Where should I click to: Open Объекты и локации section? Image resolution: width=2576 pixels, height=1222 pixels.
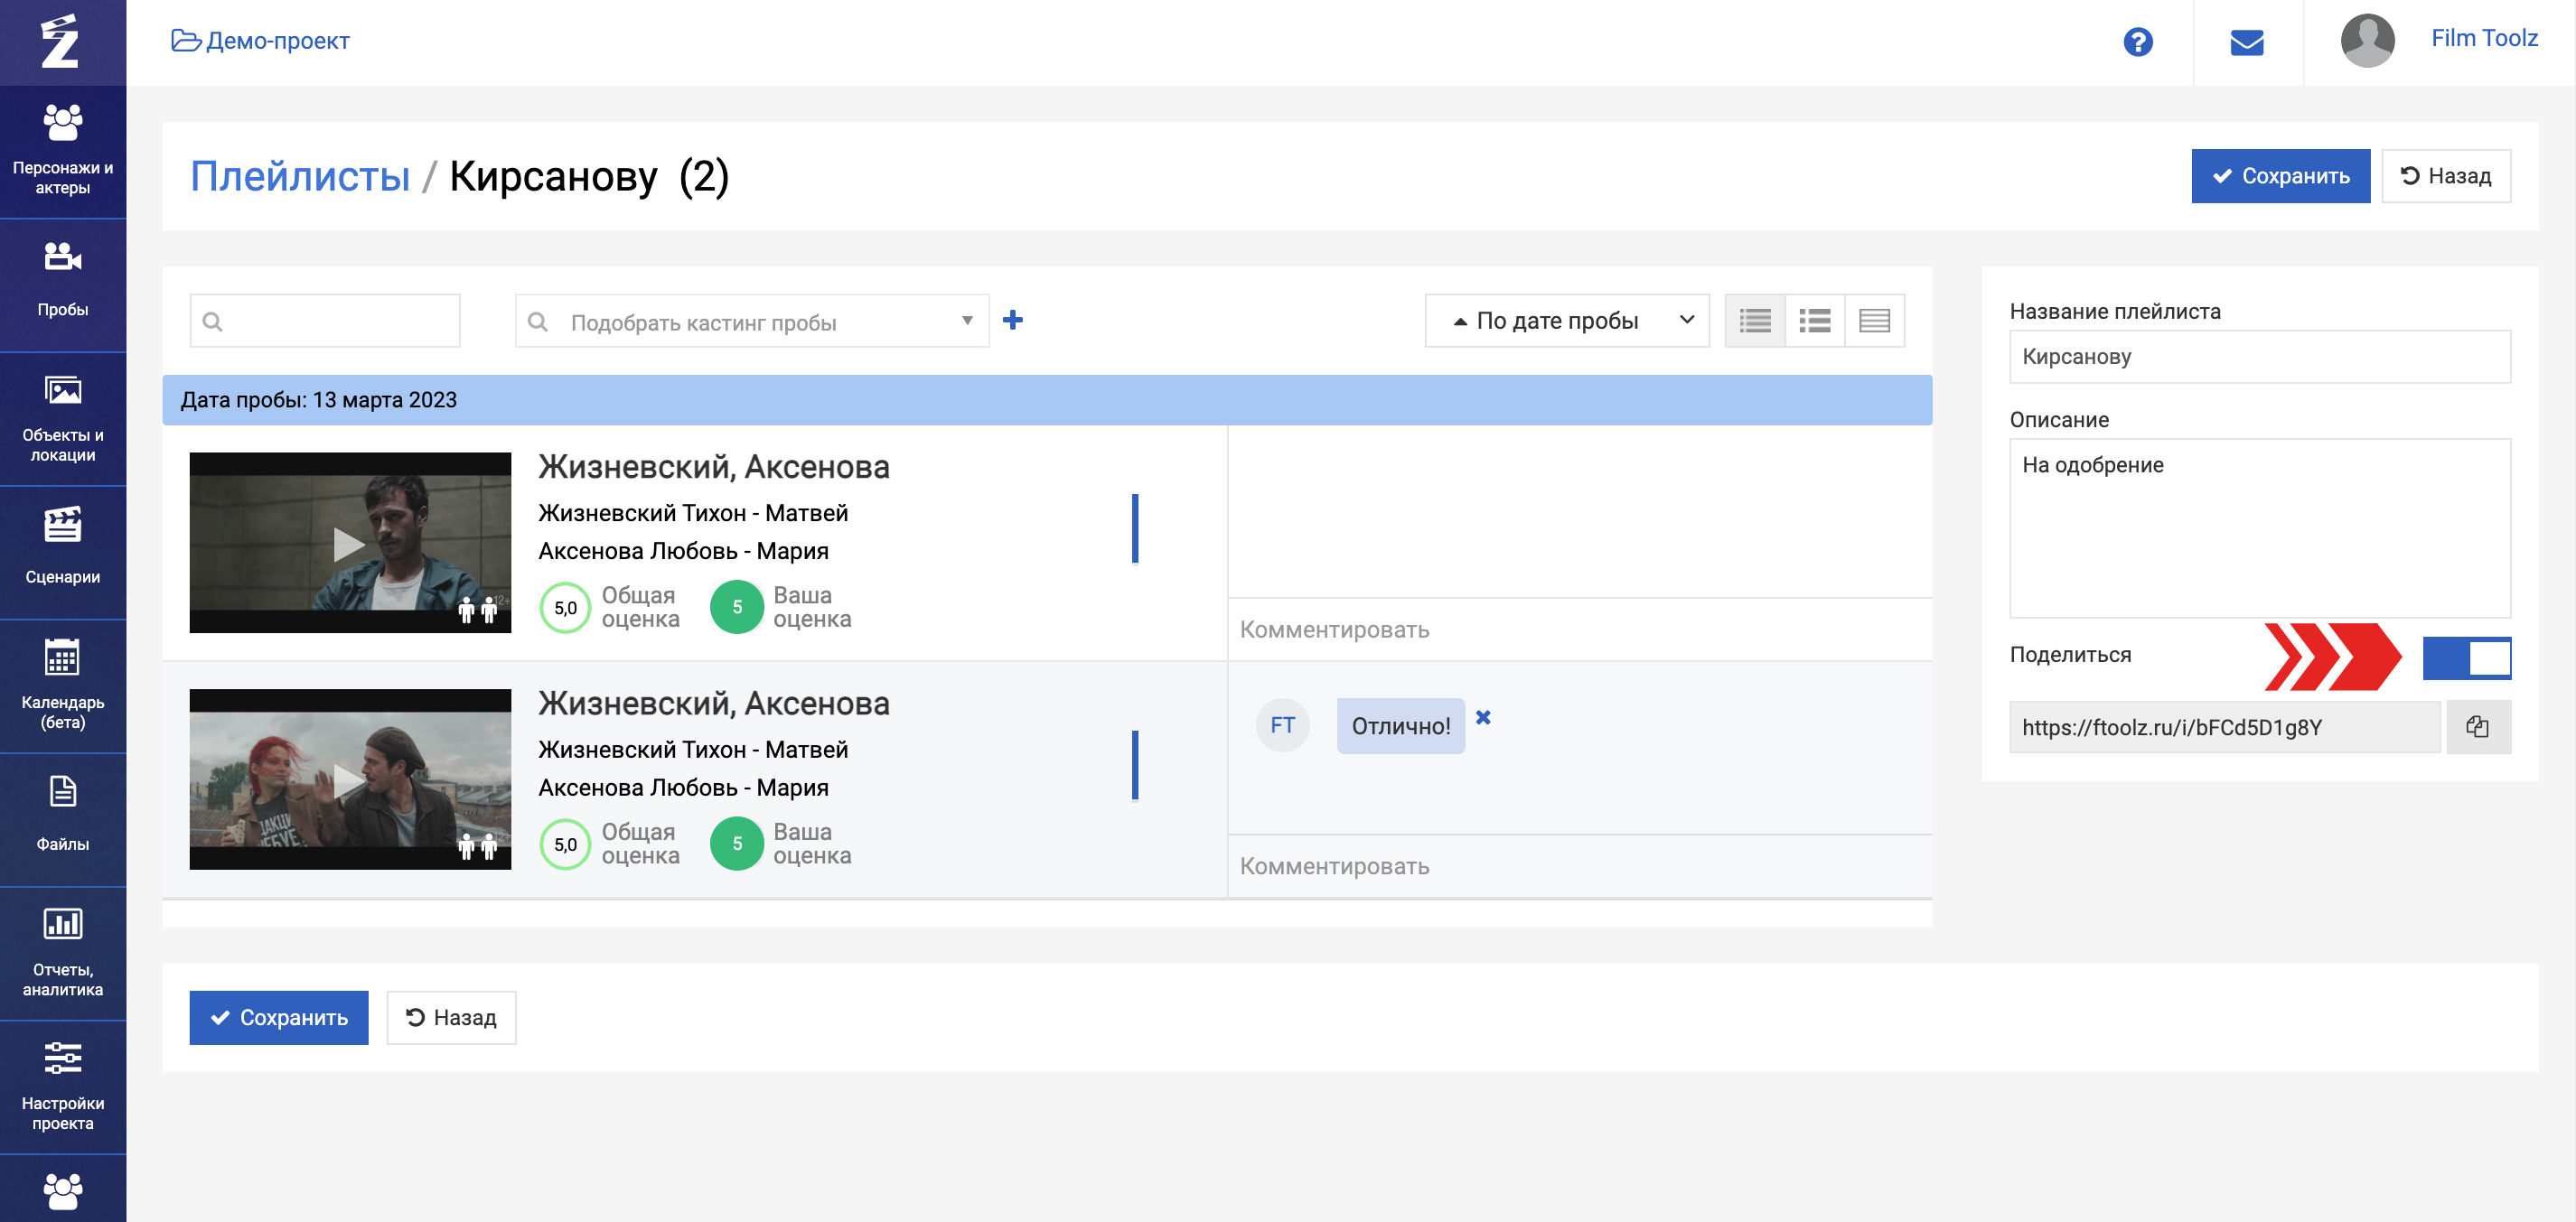pyautogui.click(x=63, y=418)
